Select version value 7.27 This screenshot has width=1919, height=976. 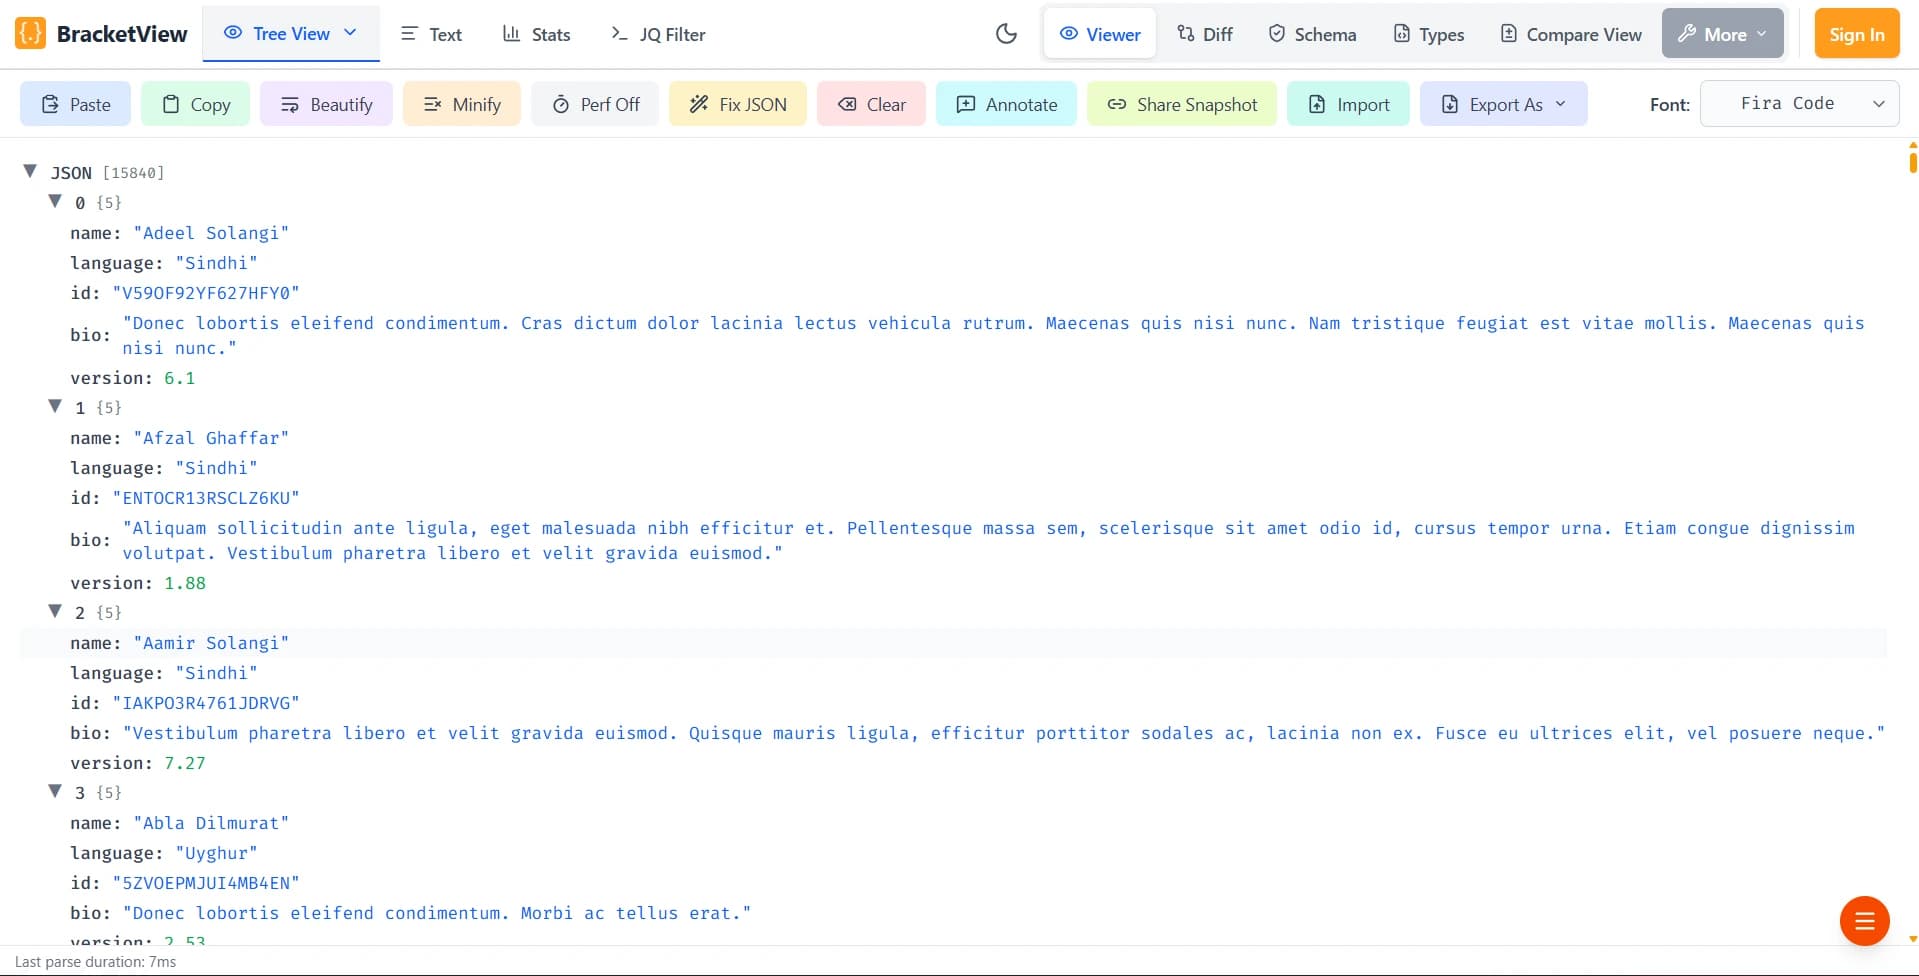click(185, 763)
